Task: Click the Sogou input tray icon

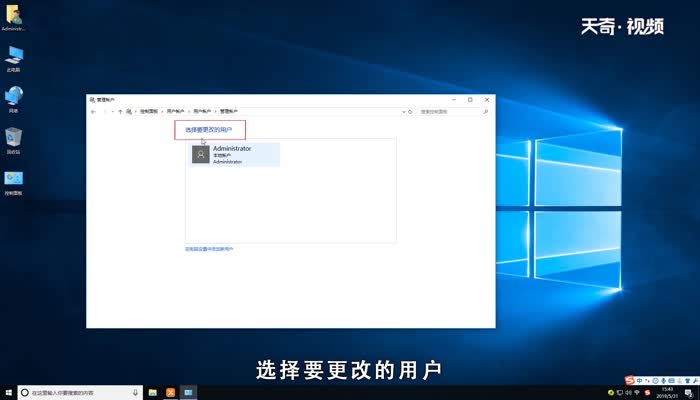Action: (x=648, y=393)
